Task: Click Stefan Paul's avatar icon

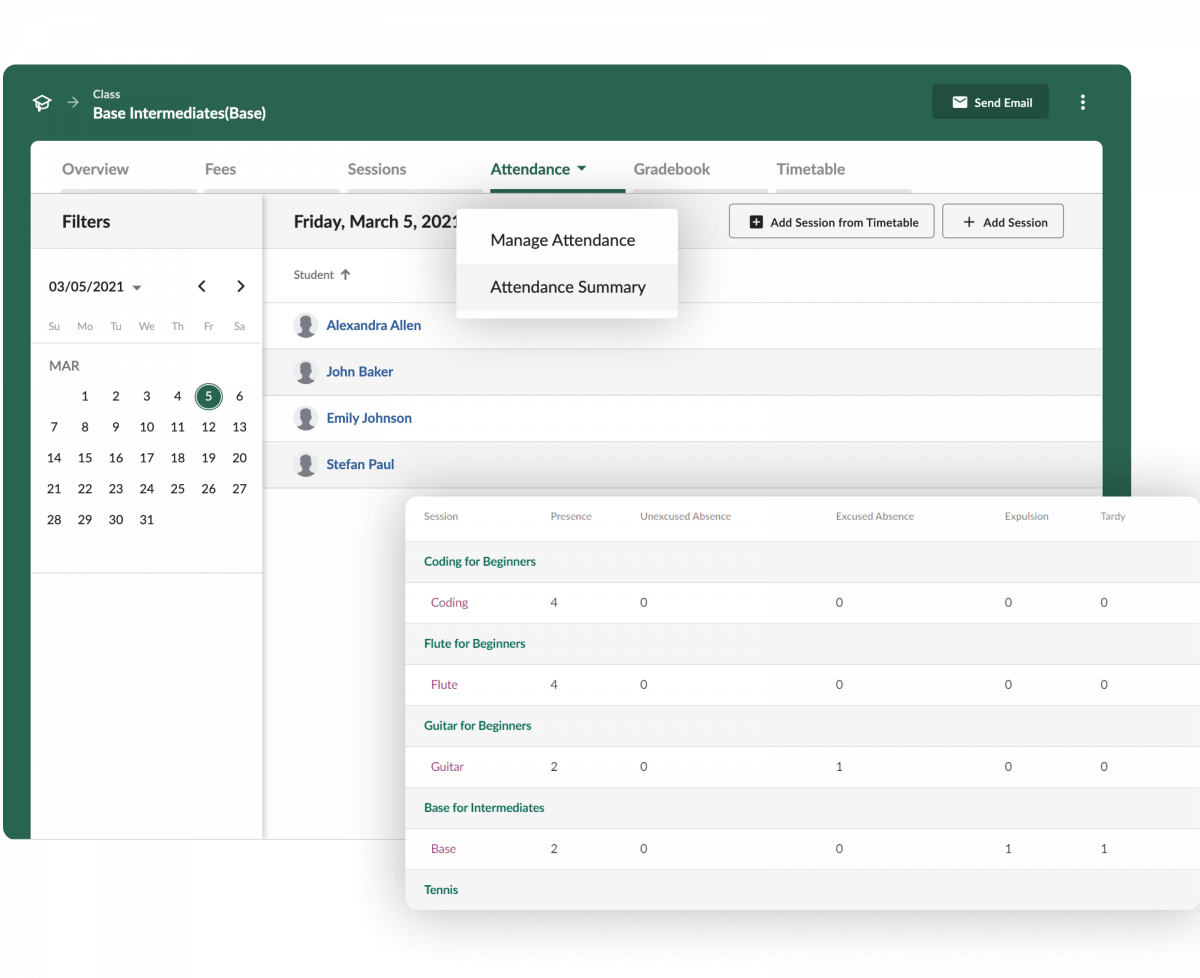Action: [x=305, y=465]
